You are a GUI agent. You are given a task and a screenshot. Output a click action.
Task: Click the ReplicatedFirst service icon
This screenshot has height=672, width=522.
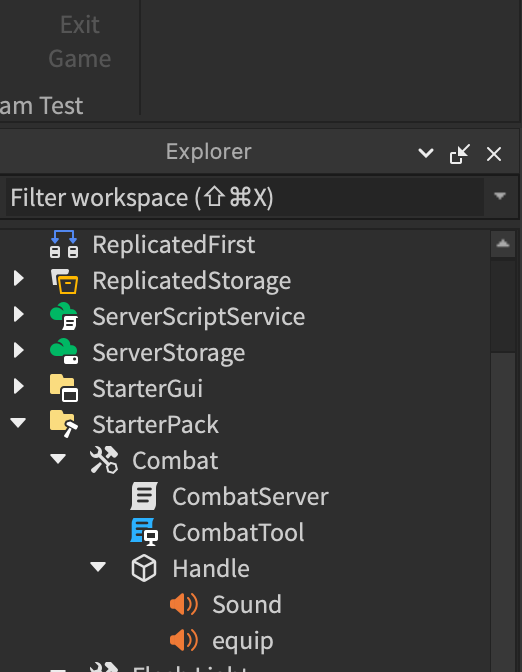click(64, 244)
